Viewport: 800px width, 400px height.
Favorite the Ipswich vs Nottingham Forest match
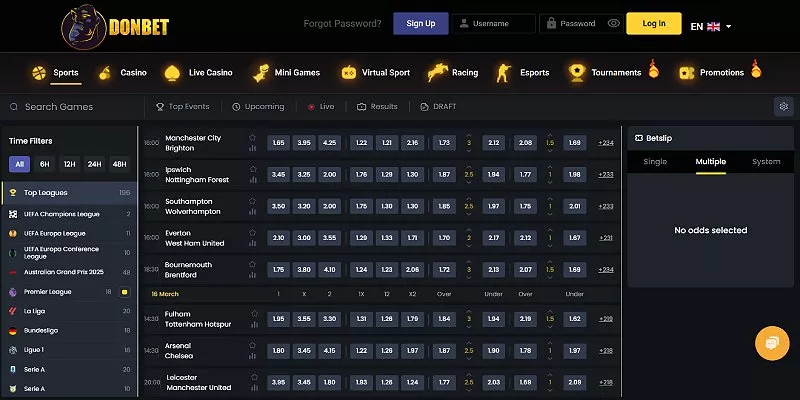(x=253, y=169)
